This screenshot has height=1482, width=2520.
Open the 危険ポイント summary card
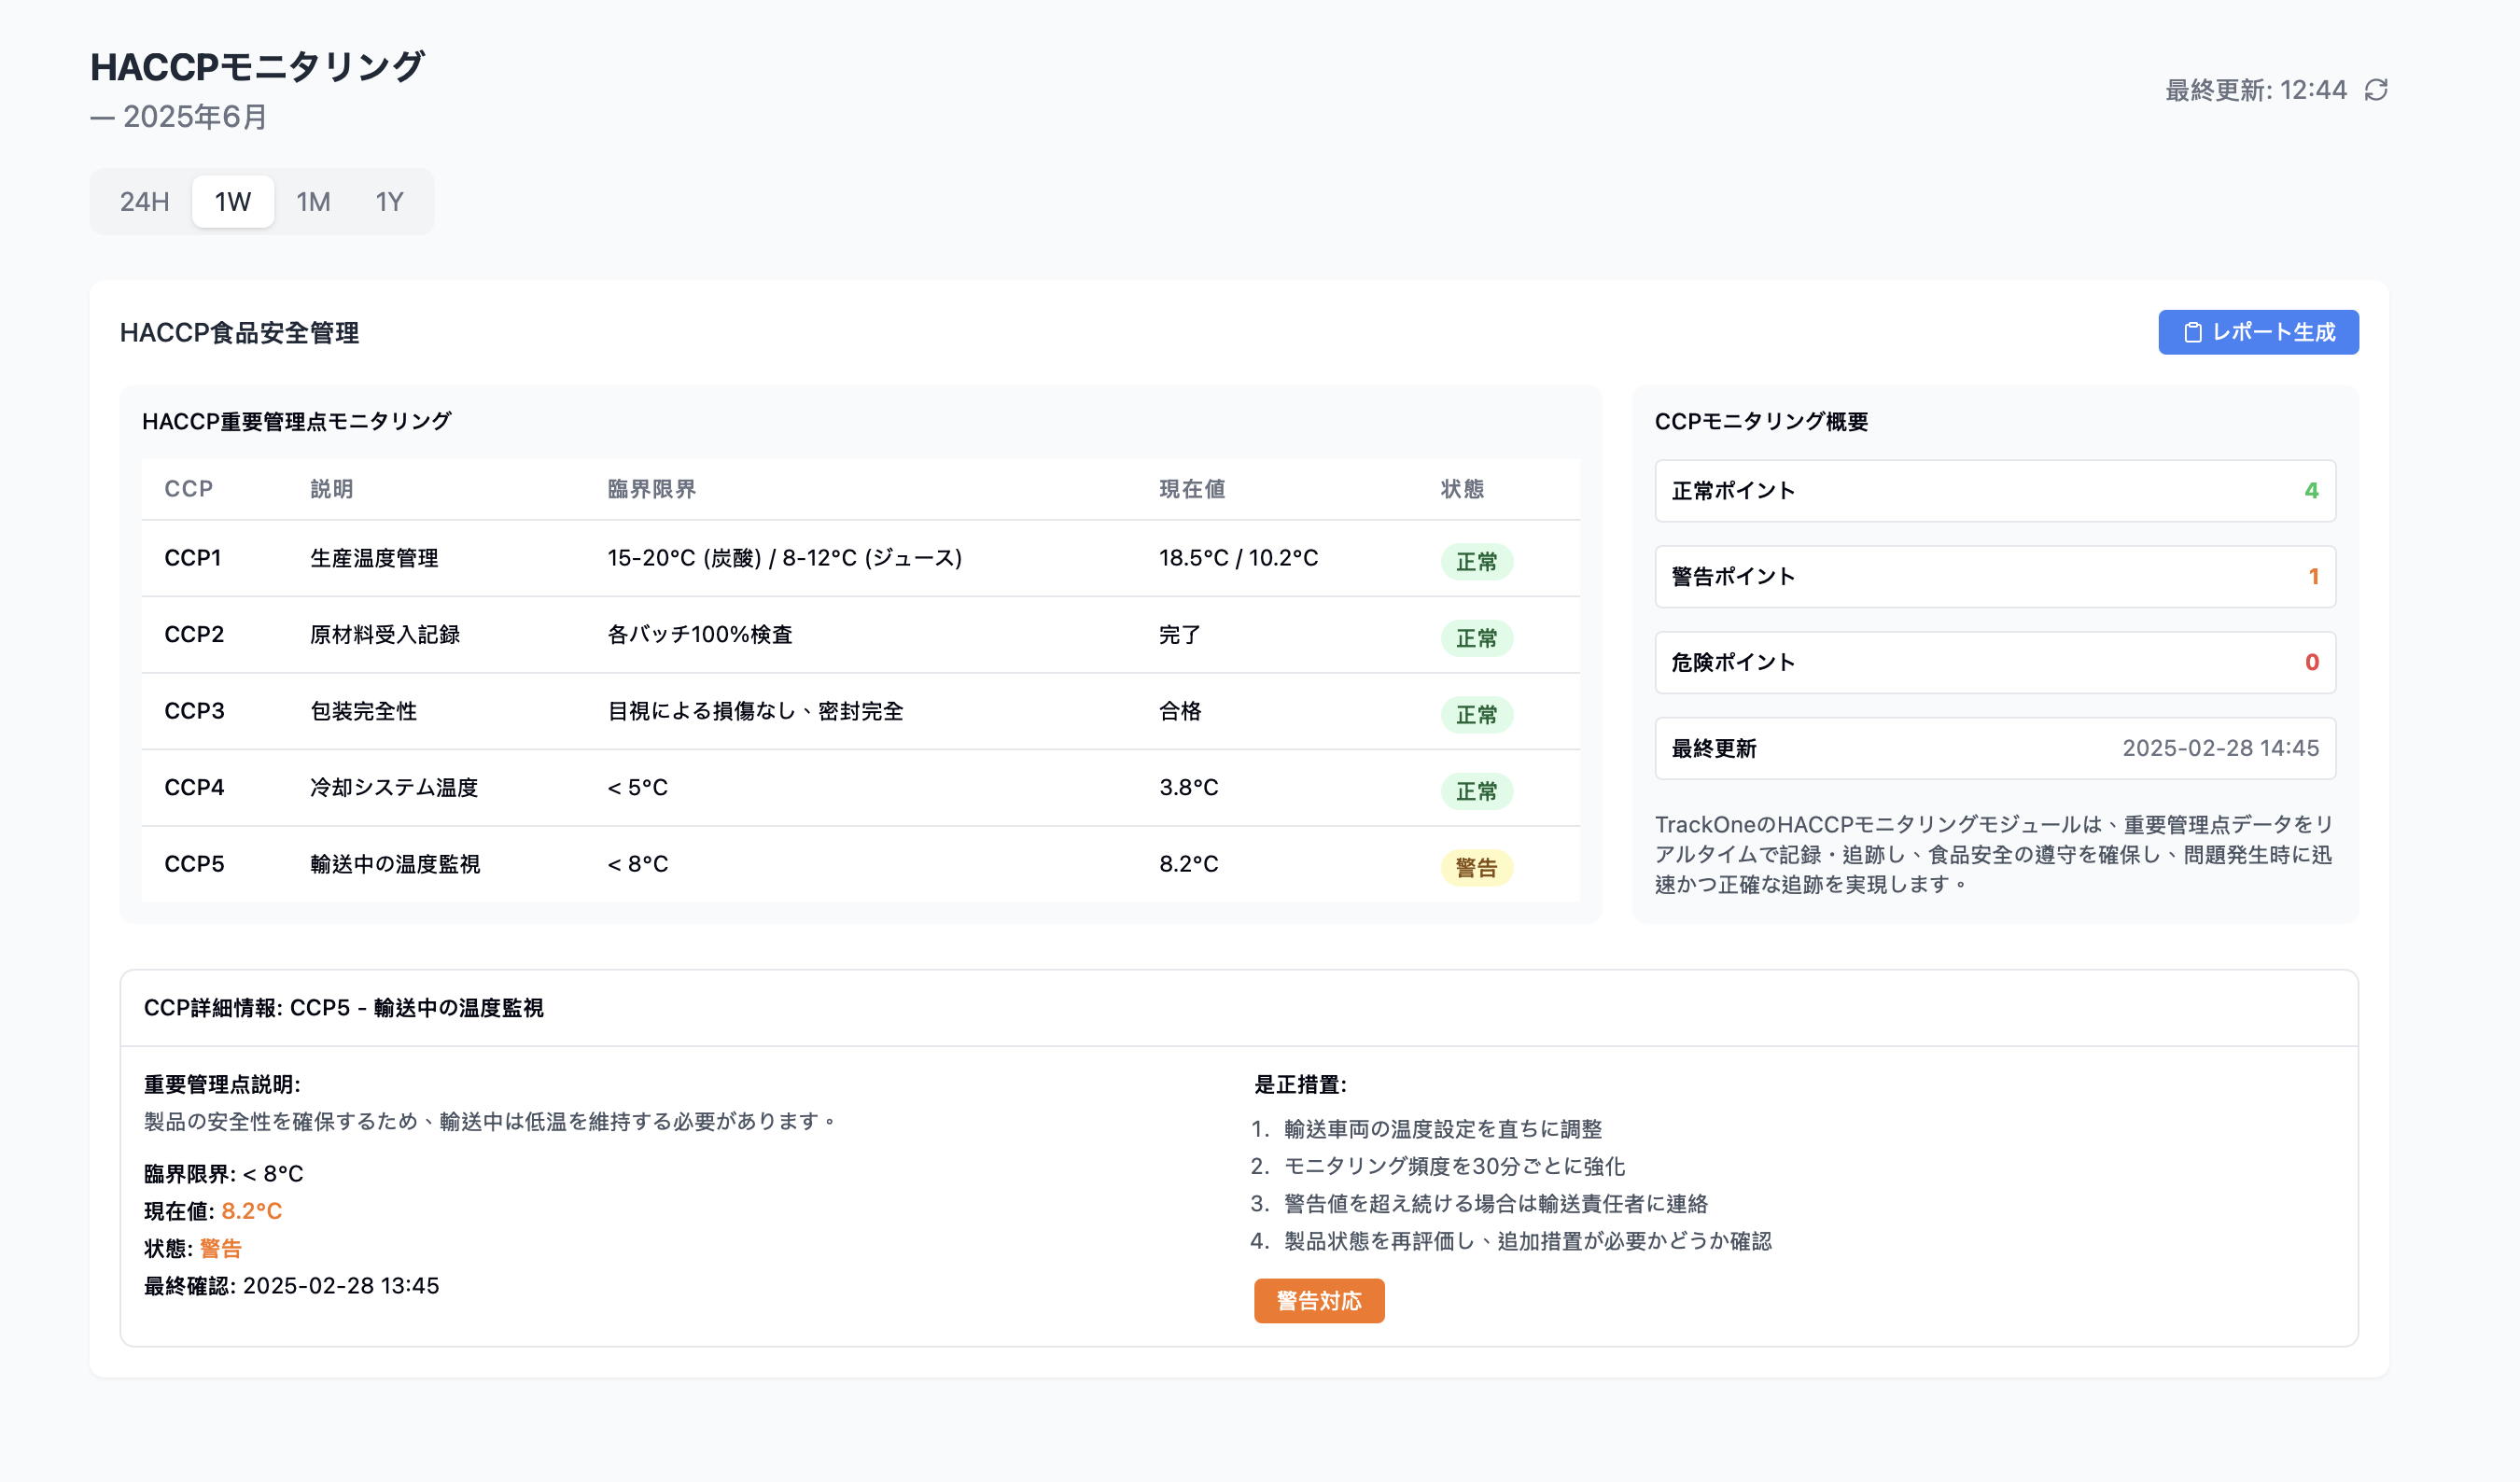click(x=1994, y=662)
